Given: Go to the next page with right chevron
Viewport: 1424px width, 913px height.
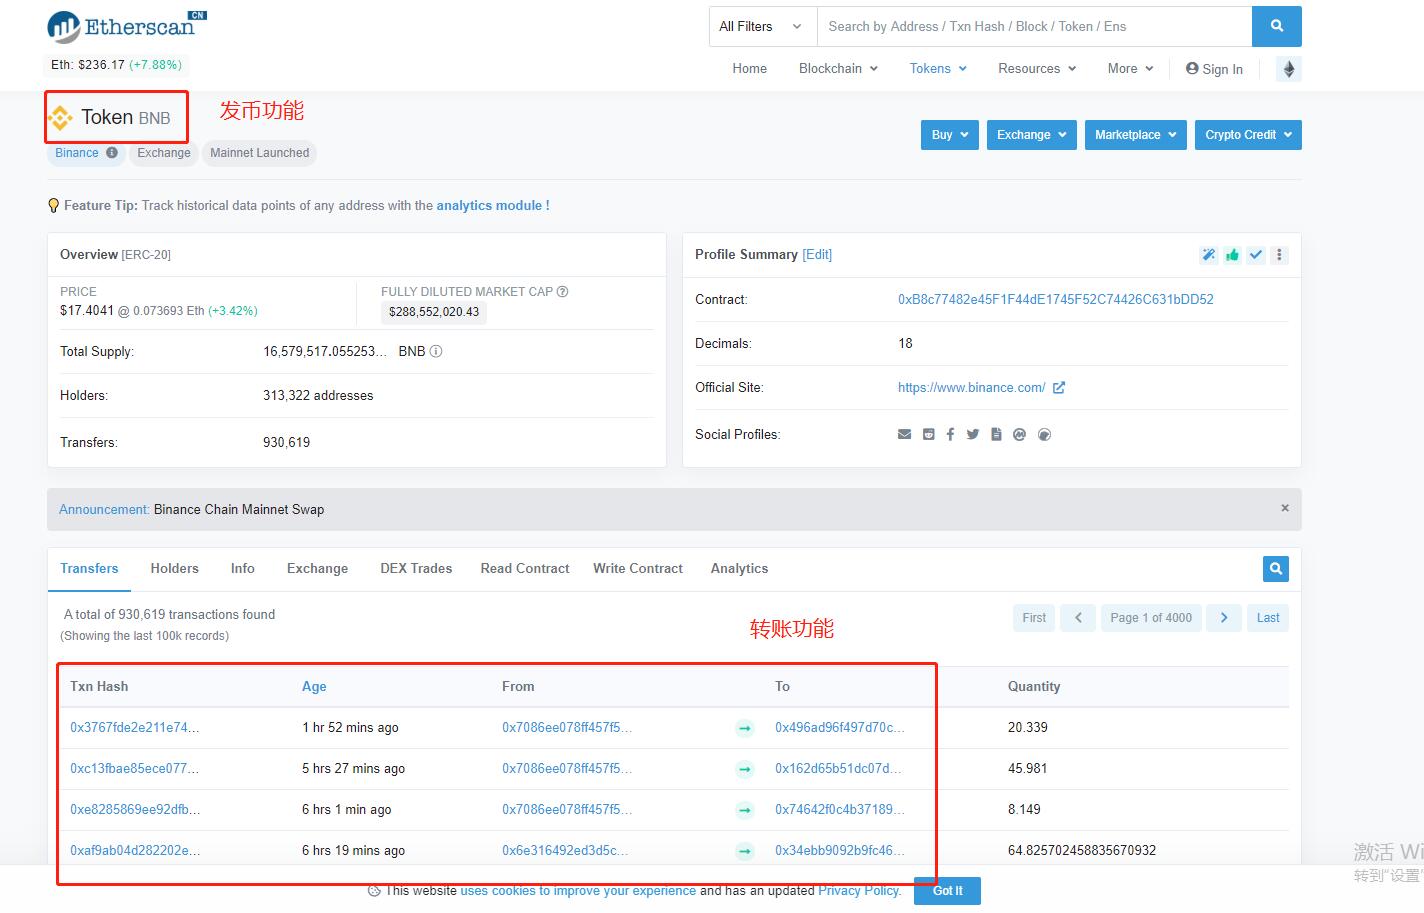Looking at the screenshot, I should click(1224, 618).
